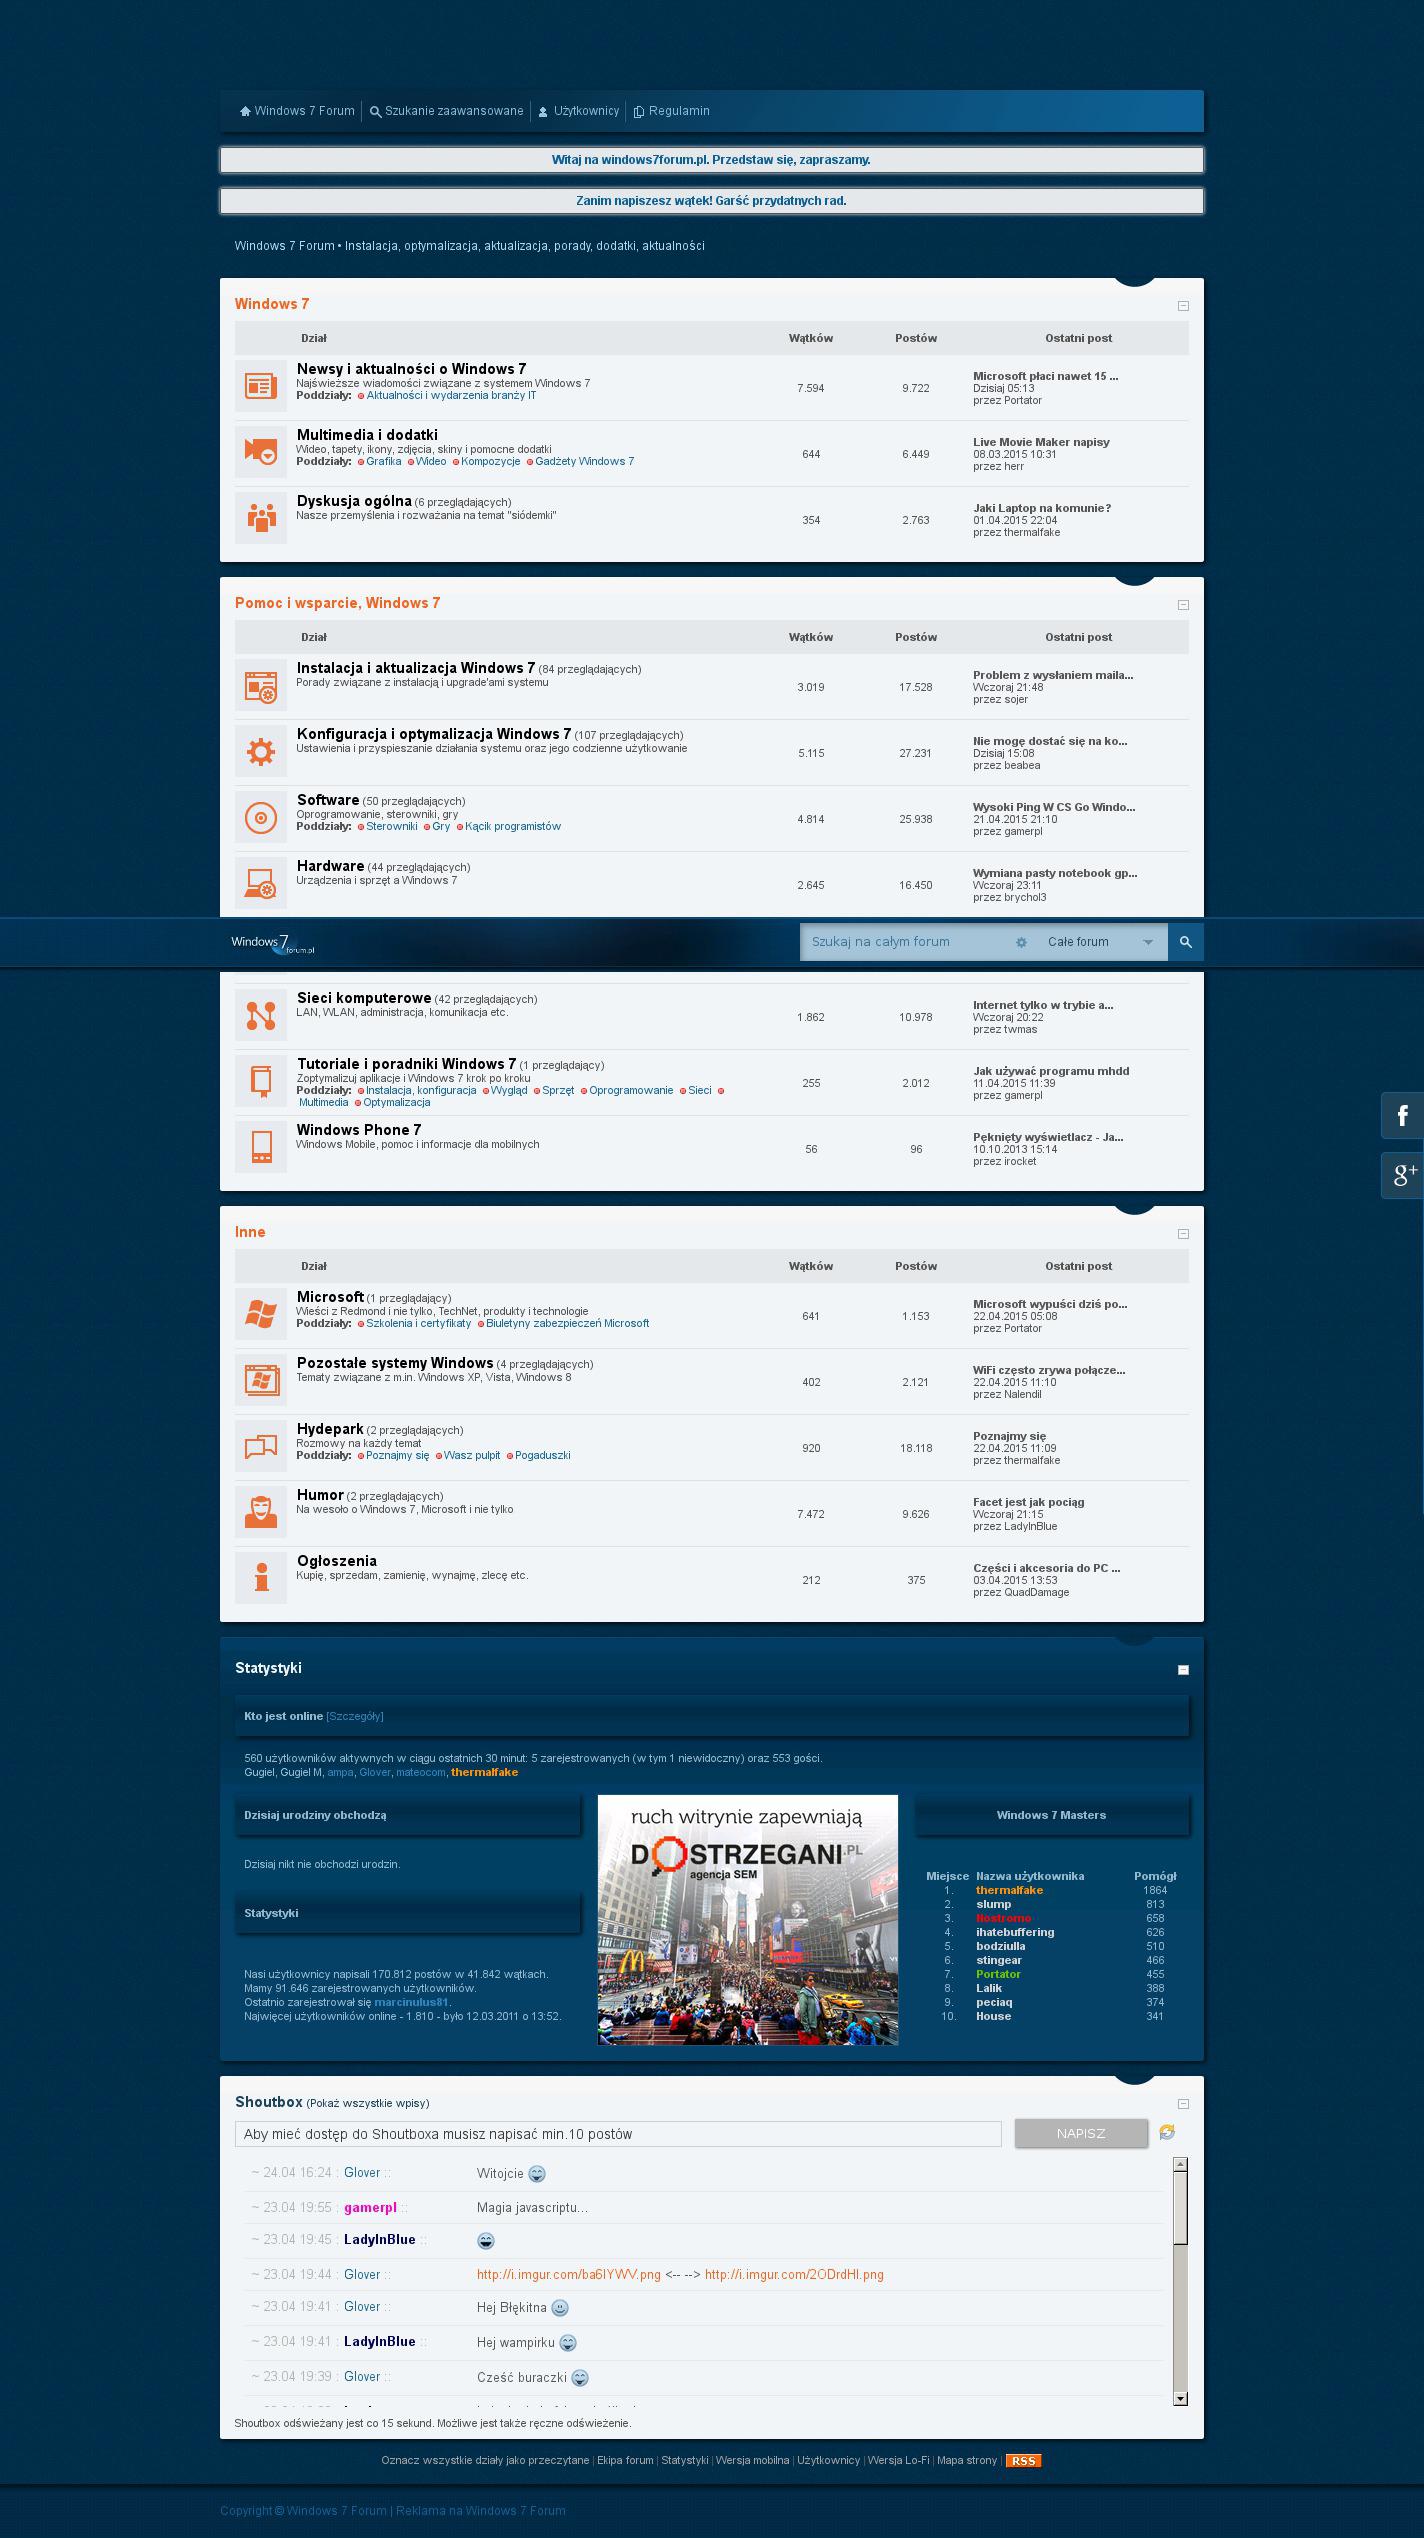Go to Windows 7 Forum home menu
Viewport: 1424px width, 2538px height.
[297, 111]
